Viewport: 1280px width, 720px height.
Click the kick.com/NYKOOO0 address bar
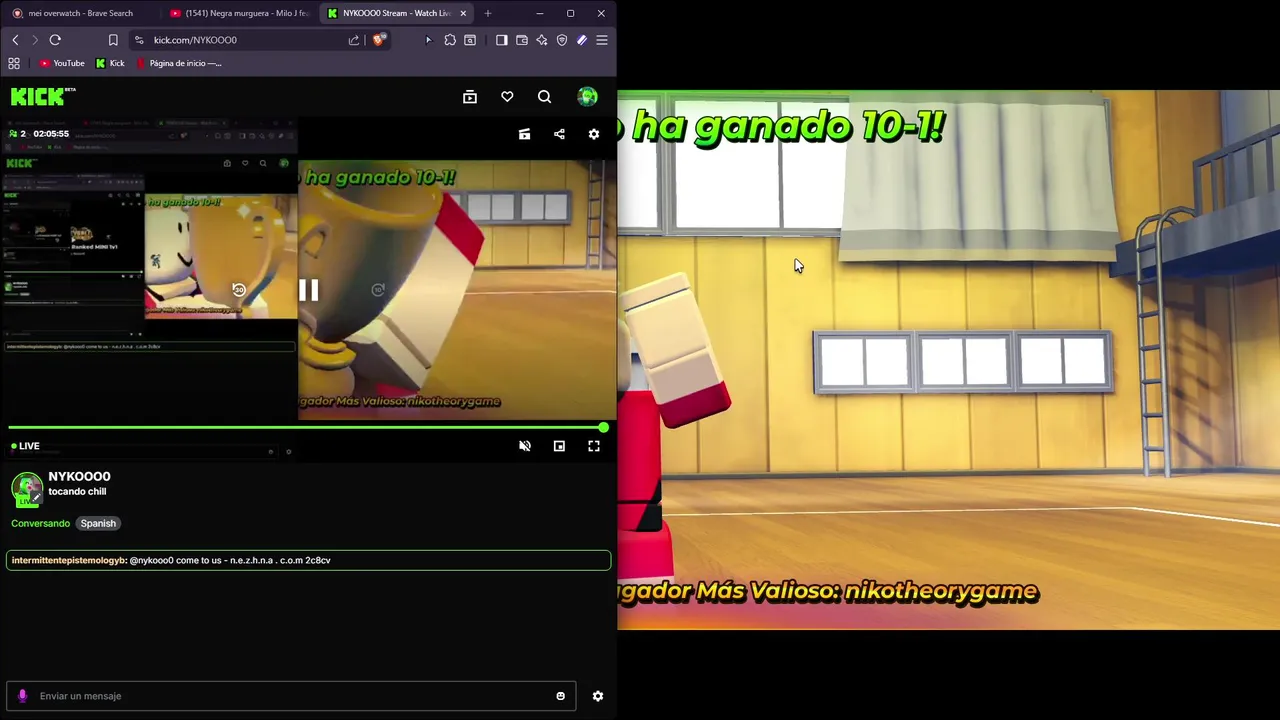pyautogui.click(x=240, y=40)
